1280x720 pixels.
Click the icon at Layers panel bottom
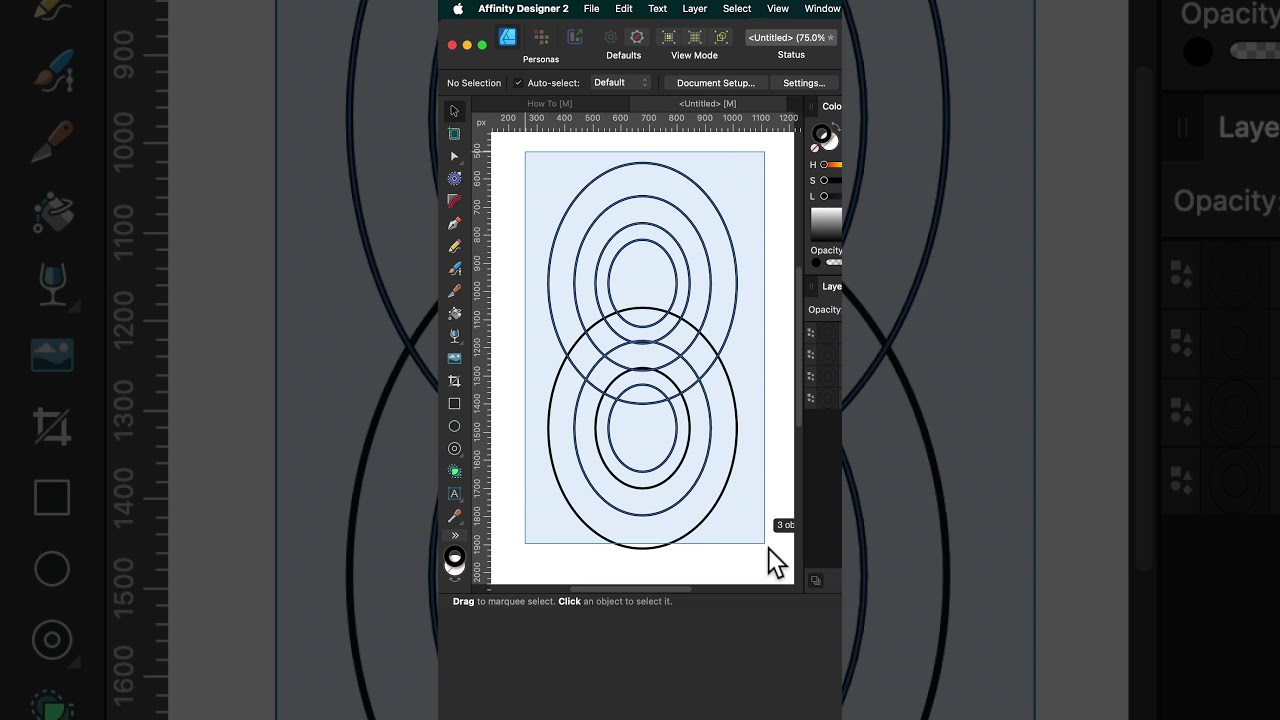(x=815, y=580)
